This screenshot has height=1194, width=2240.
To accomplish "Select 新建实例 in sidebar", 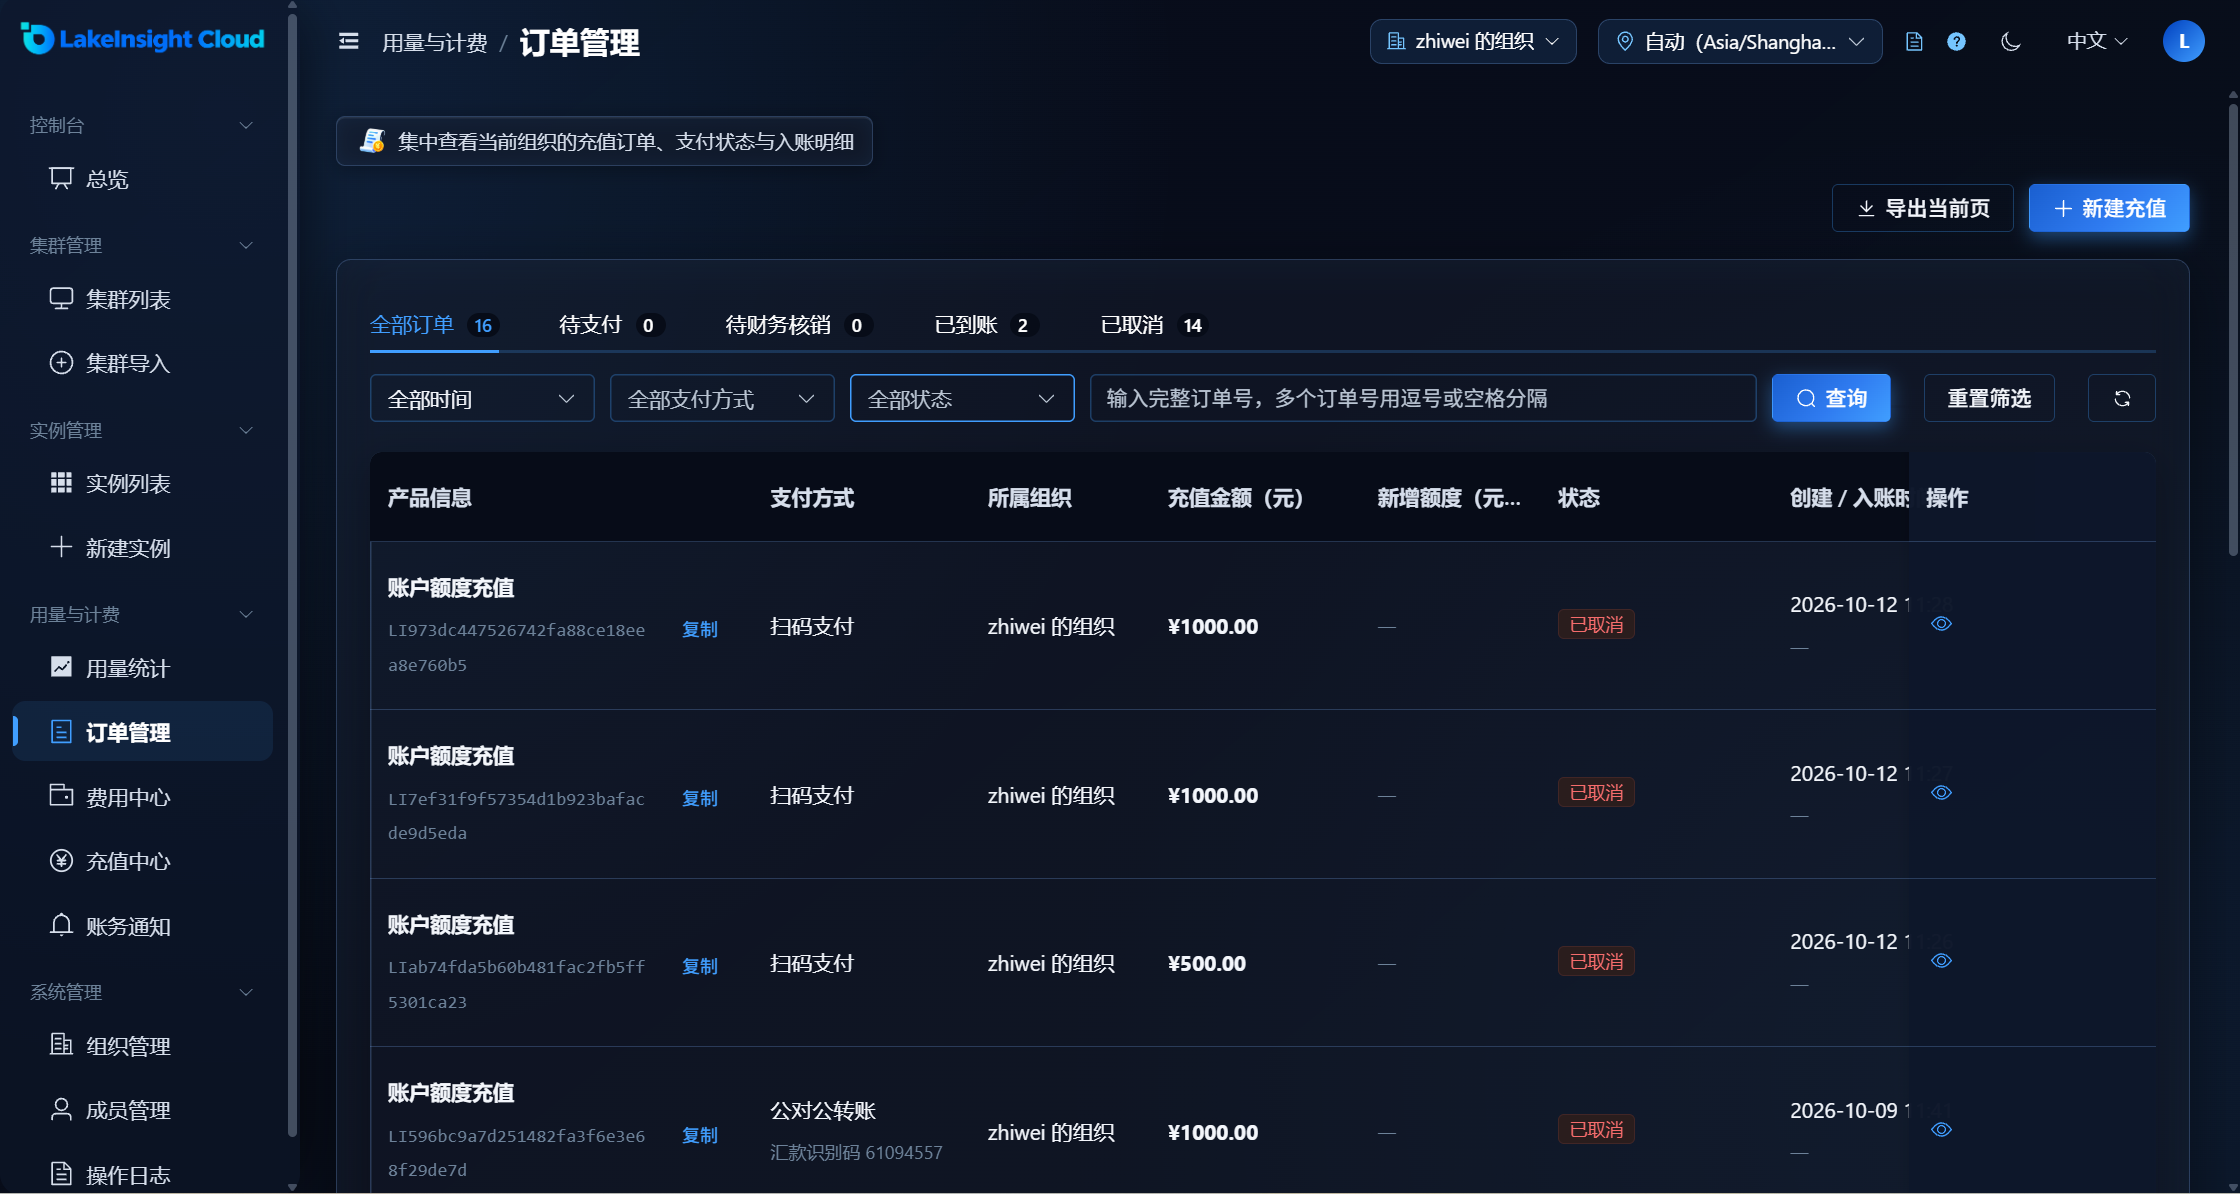I will pos(143,548).
